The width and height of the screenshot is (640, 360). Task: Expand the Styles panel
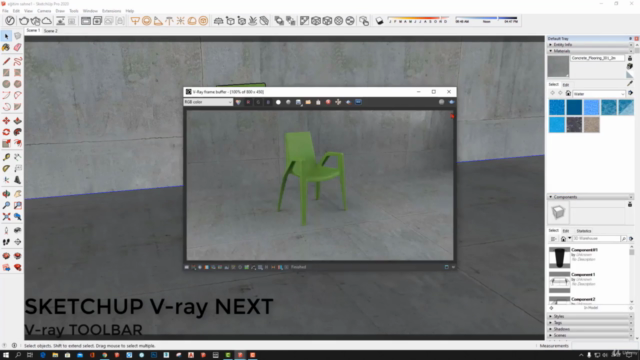[590, 316]
